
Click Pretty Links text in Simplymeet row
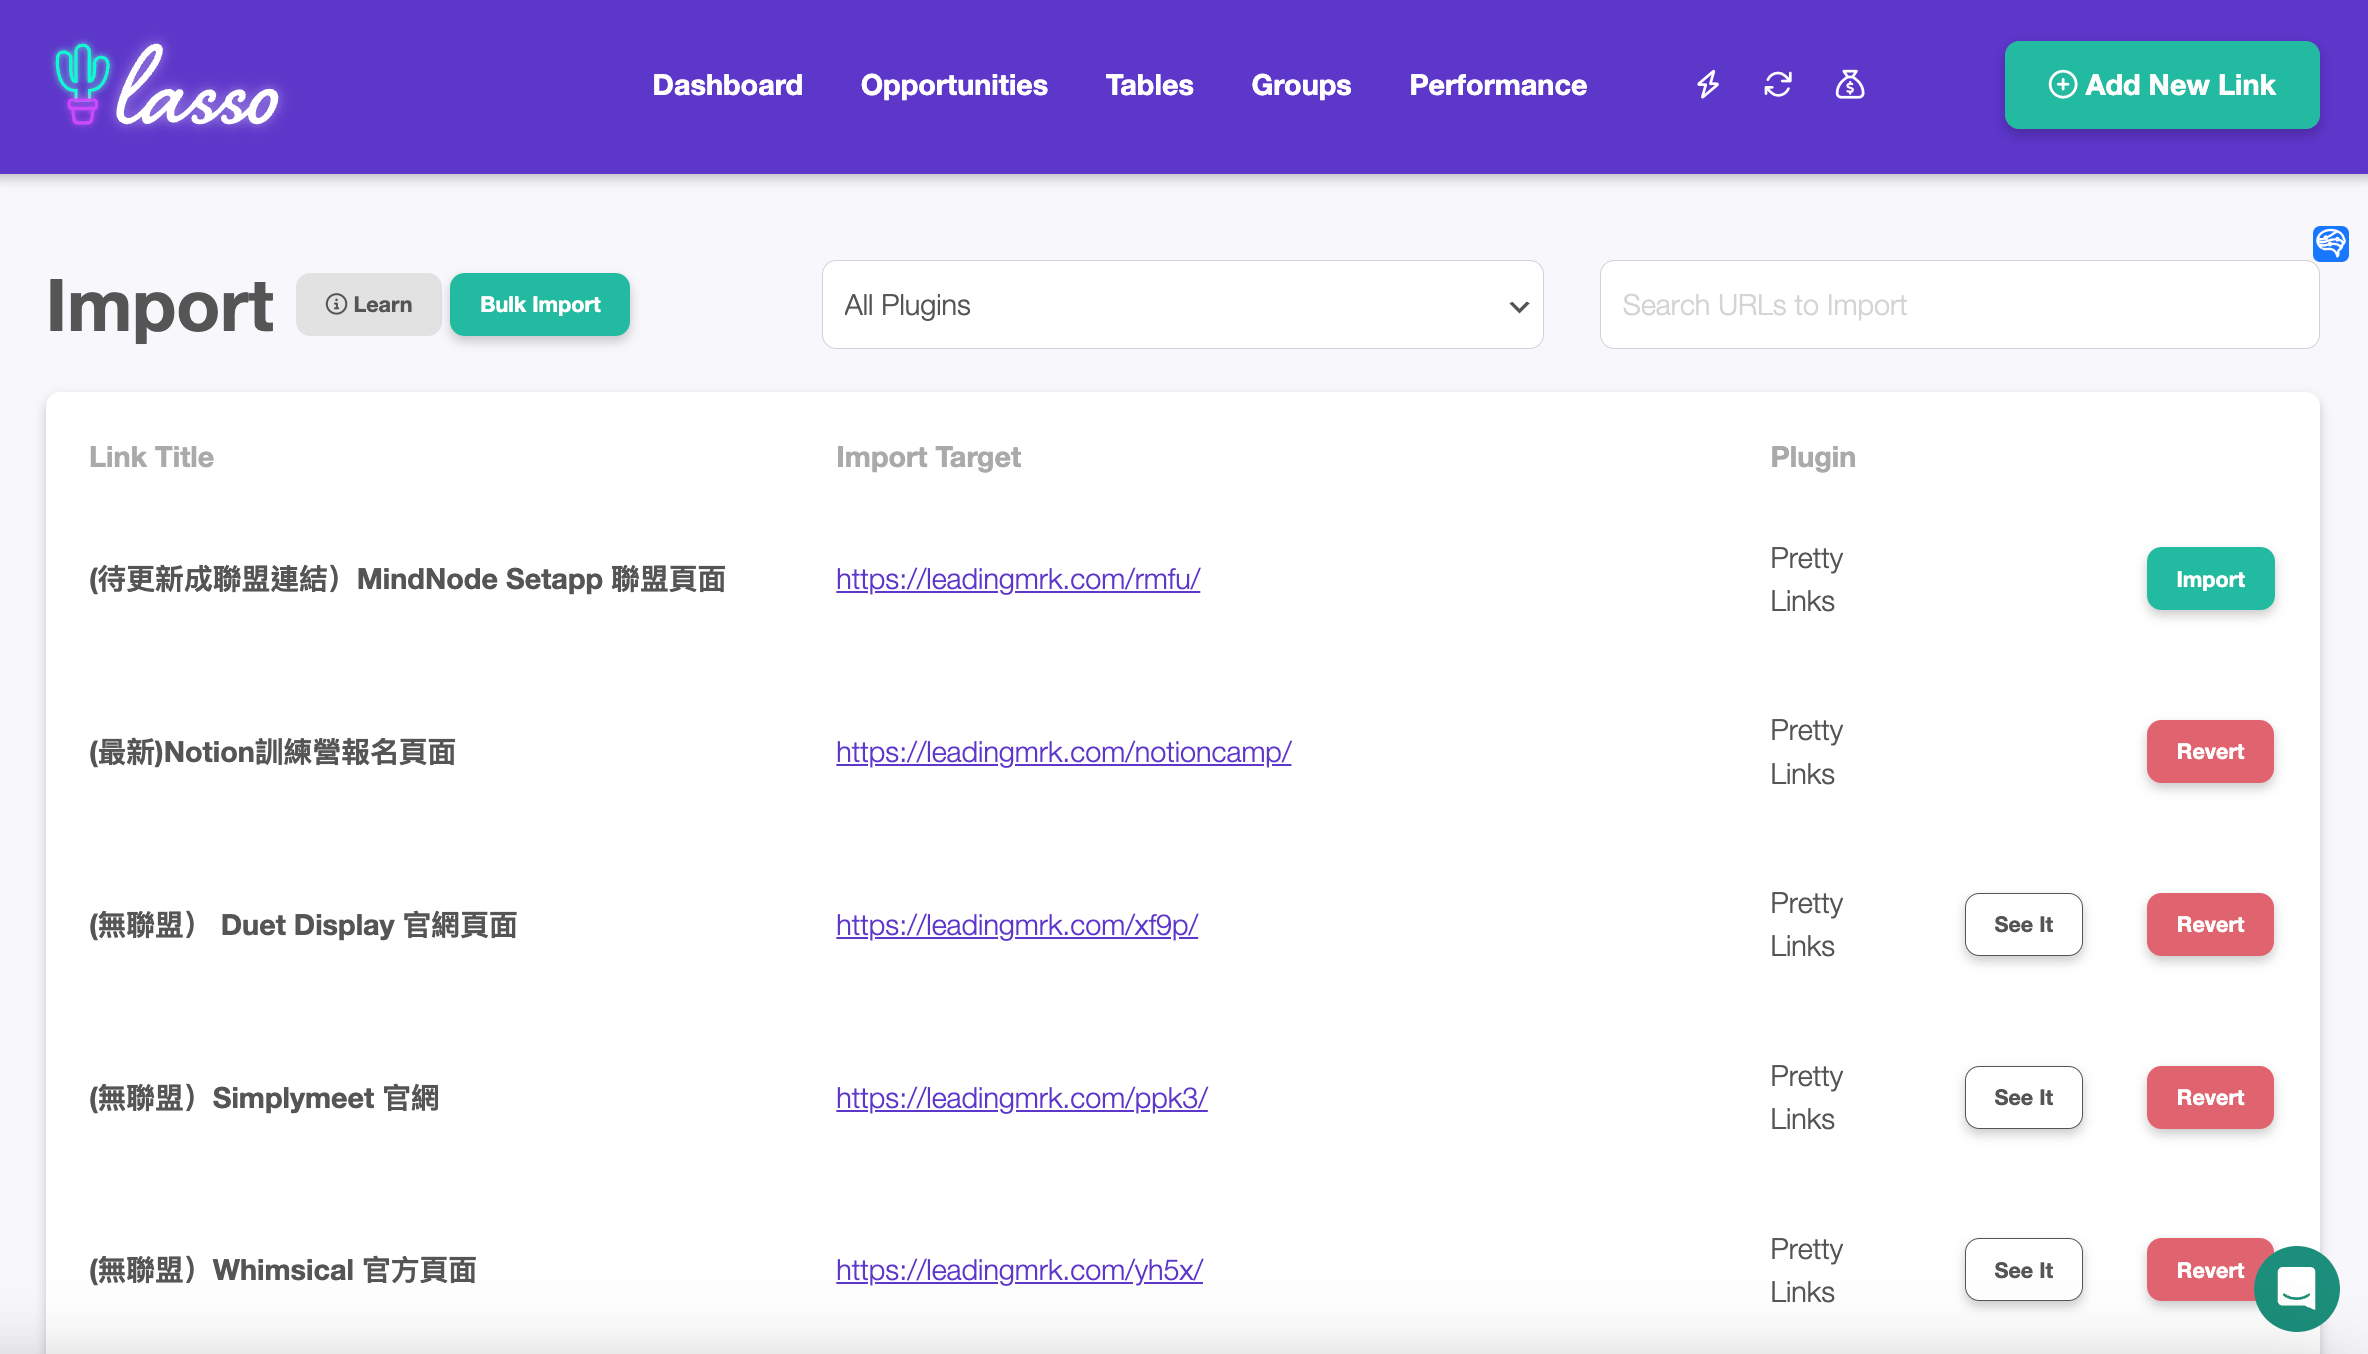point(1806,1098)
